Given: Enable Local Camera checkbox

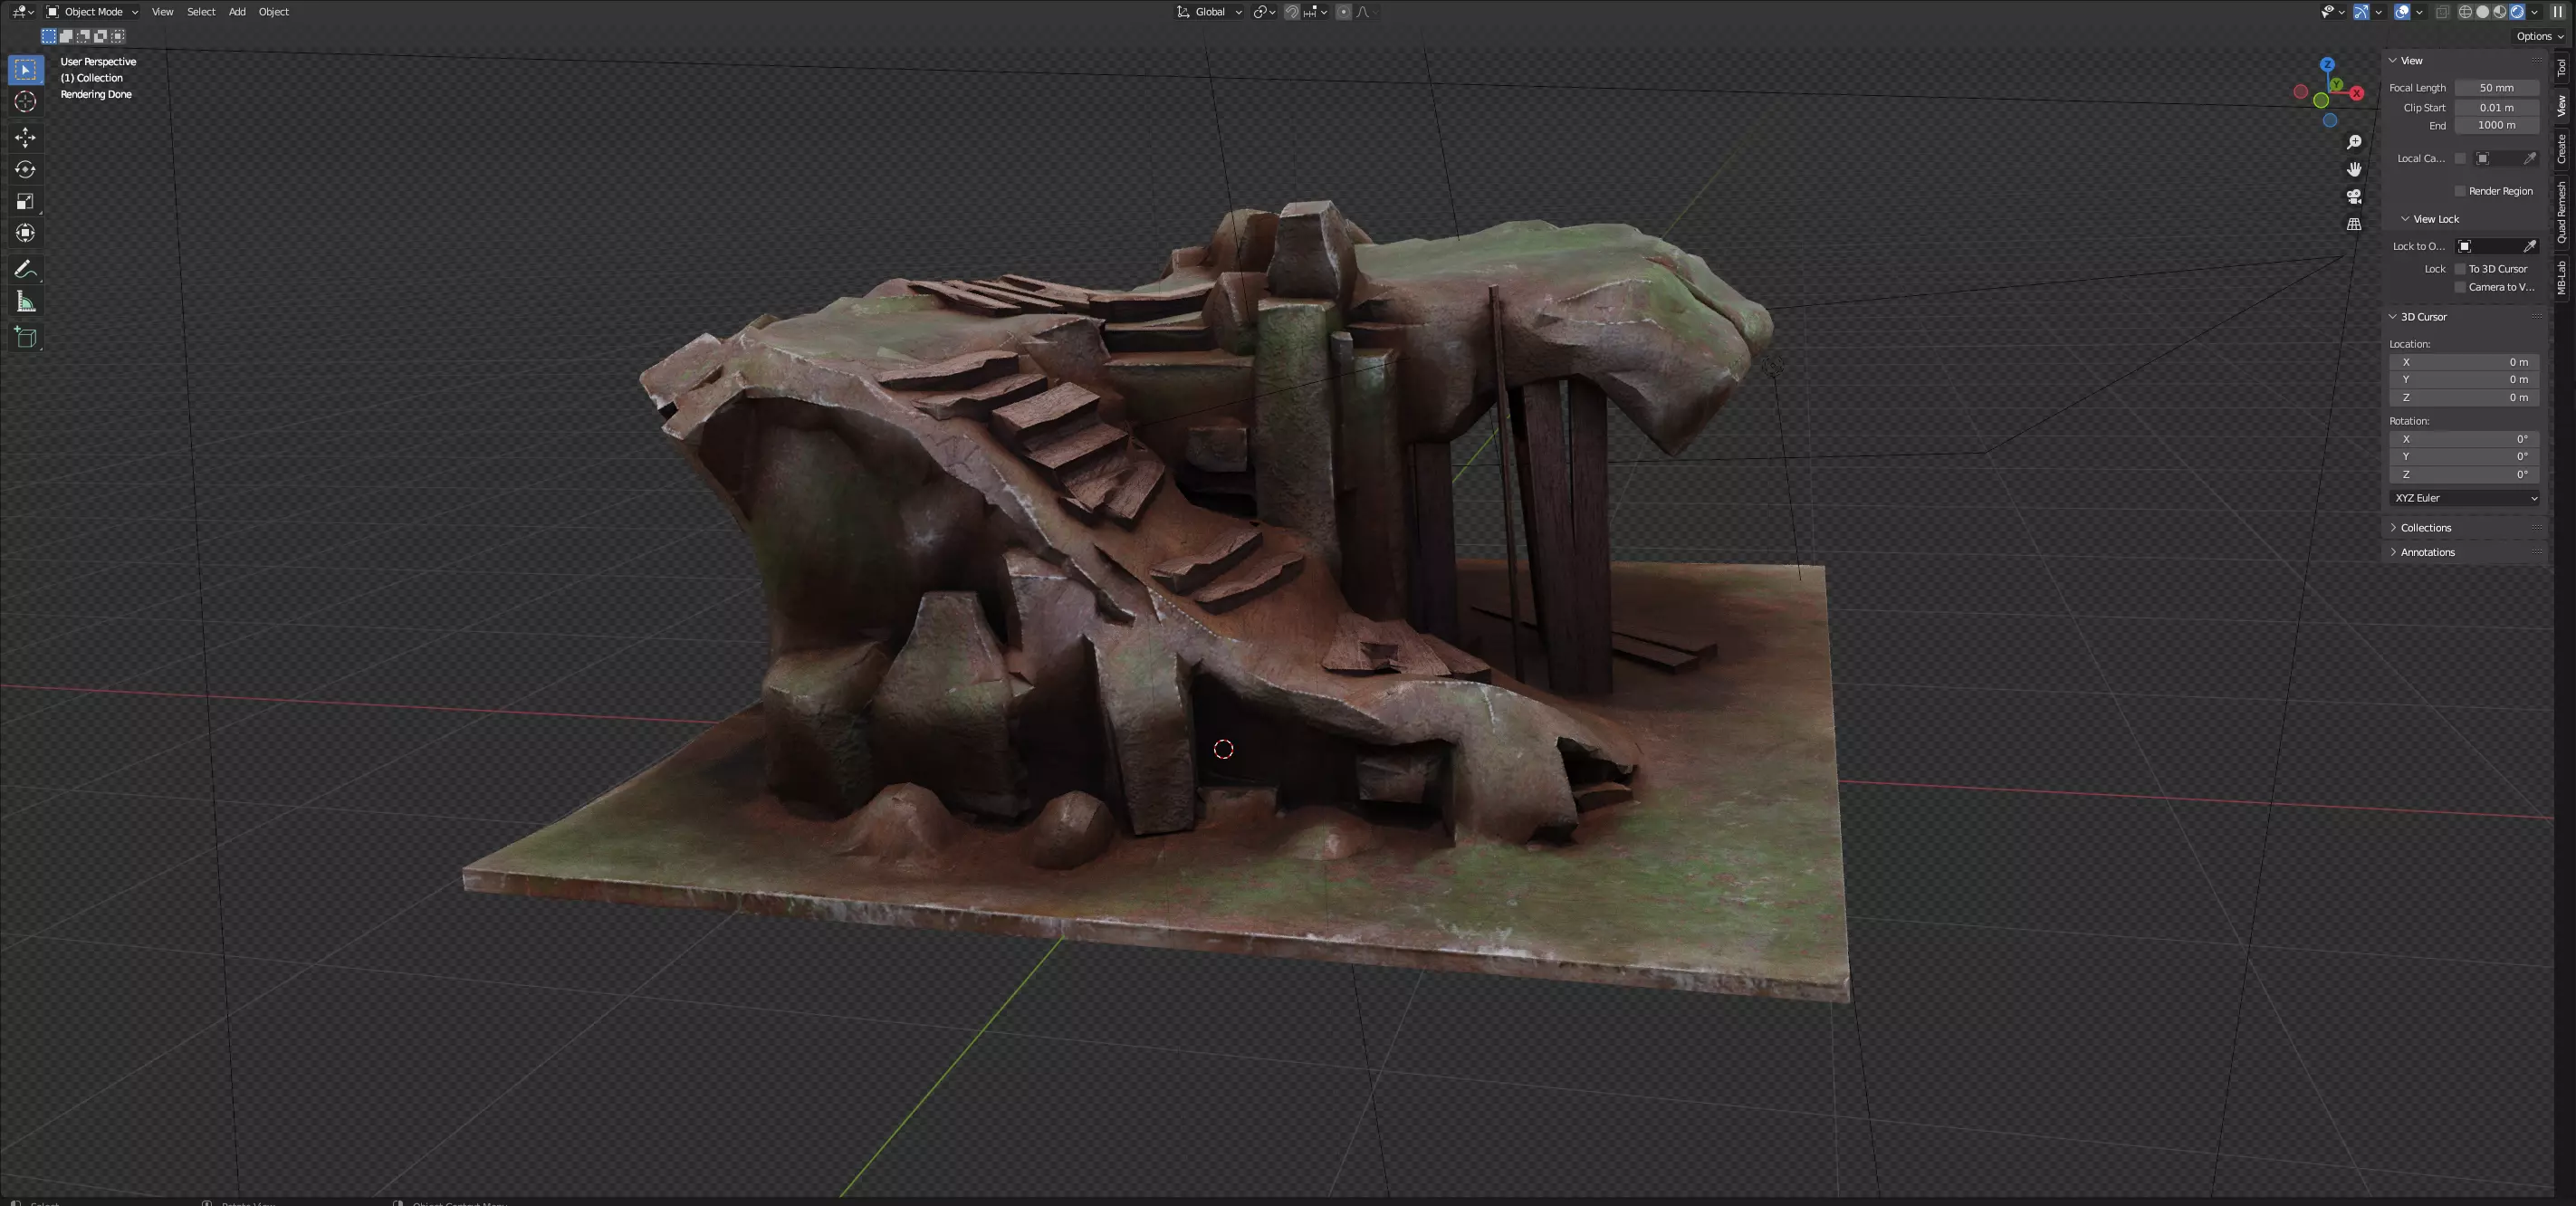Looking at the screenshot, I should pos(2460,158).
